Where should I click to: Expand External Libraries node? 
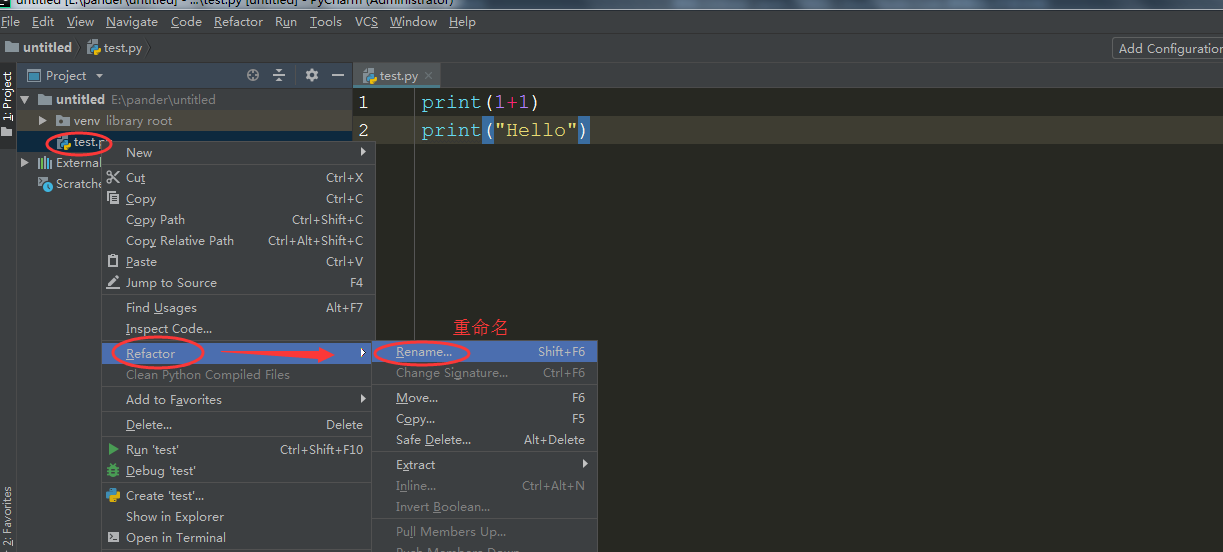(25, 162)
